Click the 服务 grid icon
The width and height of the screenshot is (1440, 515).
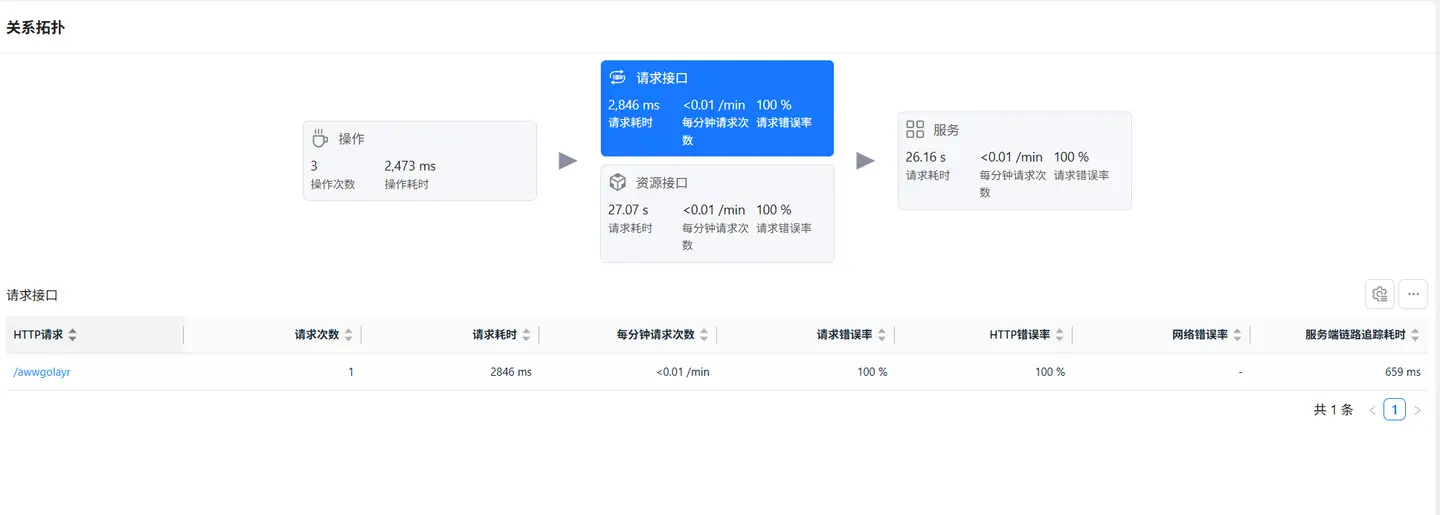[914, 129]
